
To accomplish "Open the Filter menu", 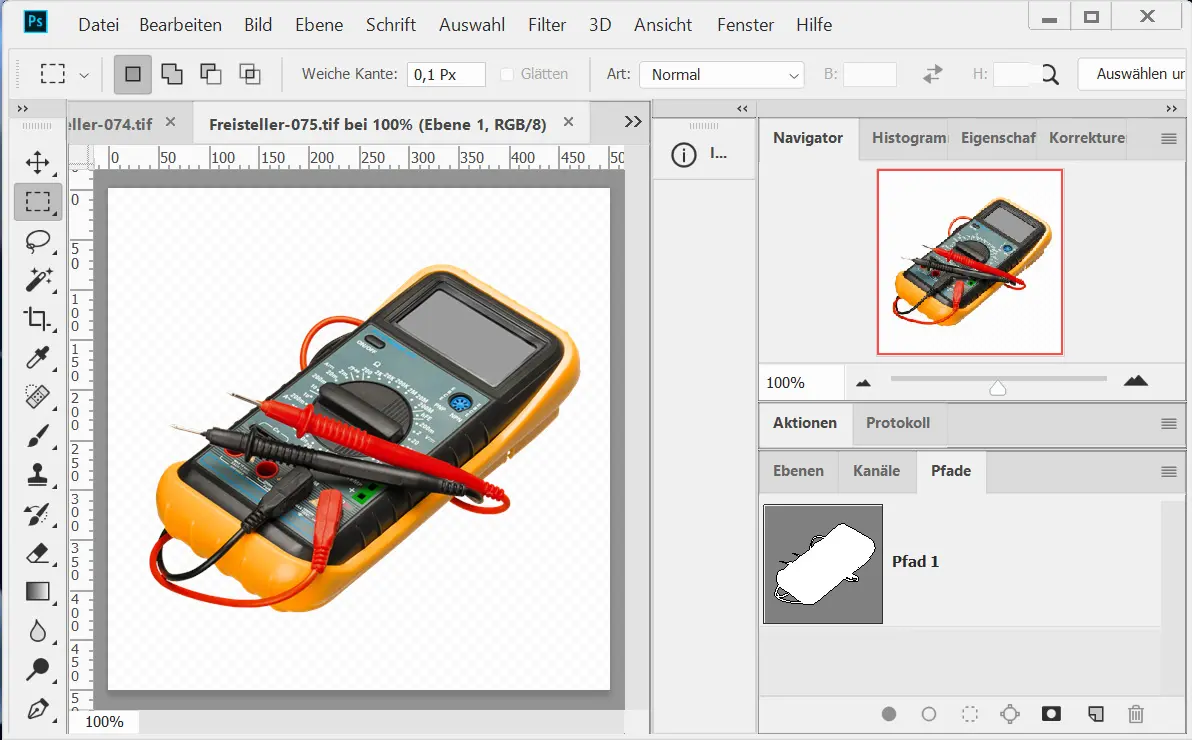I will click(546, 25).
